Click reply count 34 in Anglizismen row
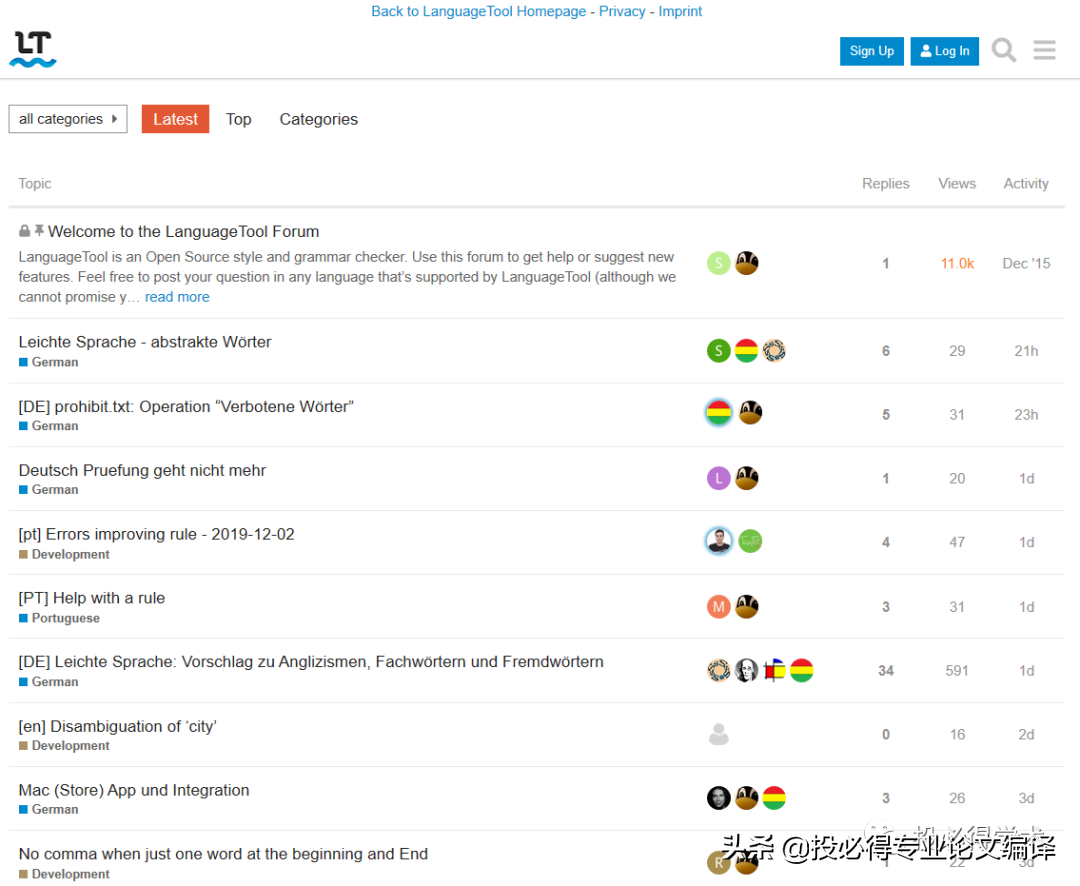Viewport: 1080px width, 886px height. [x=886, y=670]
